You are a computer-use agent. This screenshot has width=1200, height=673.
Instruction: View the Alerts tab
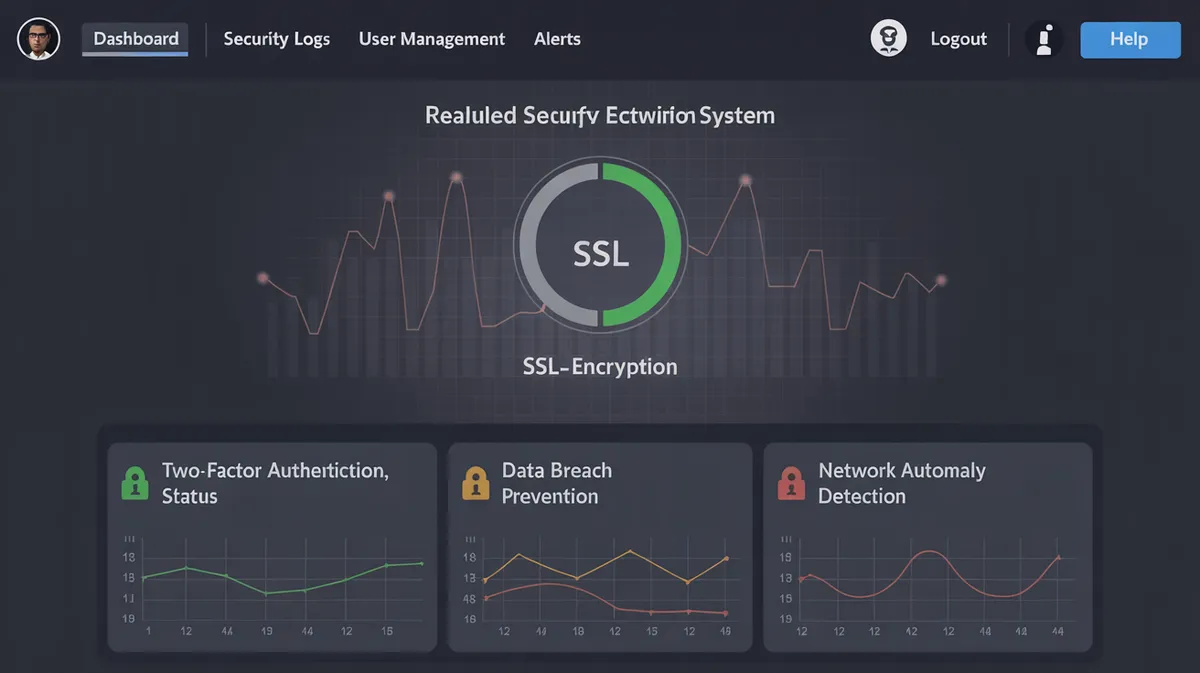pos(557,39)
